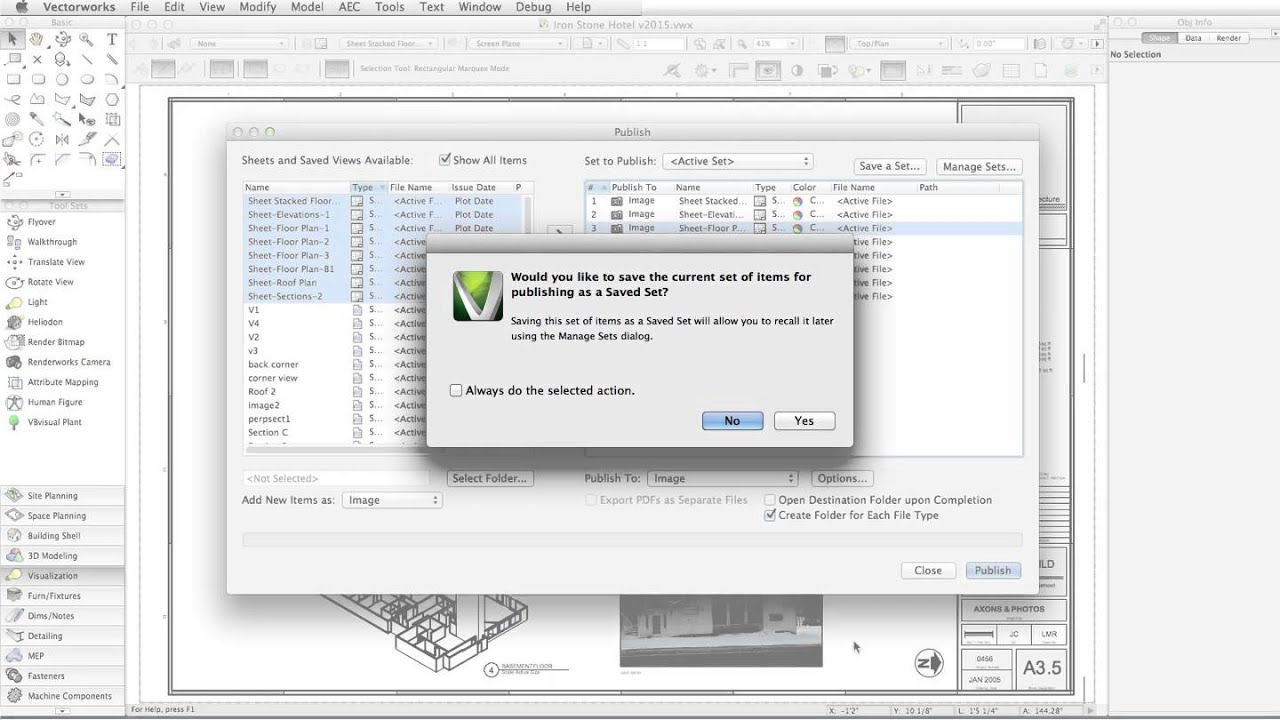The height and width of the screenshot is (720, 1280).
Task: Choose the Flyover tool in Visualization set
Action: click(41, 222)
